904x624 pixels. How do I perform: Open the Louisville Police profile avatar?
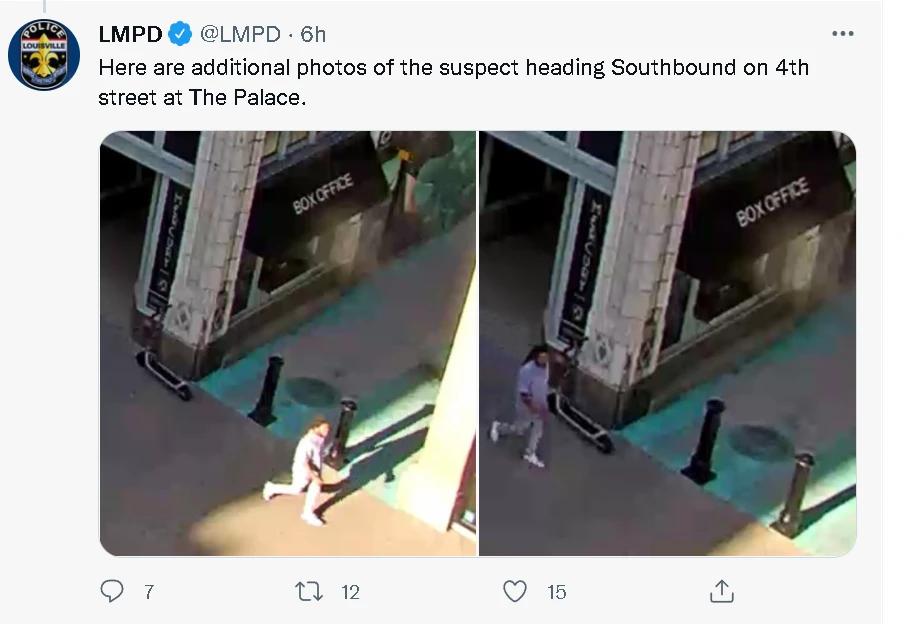point(44,55)
